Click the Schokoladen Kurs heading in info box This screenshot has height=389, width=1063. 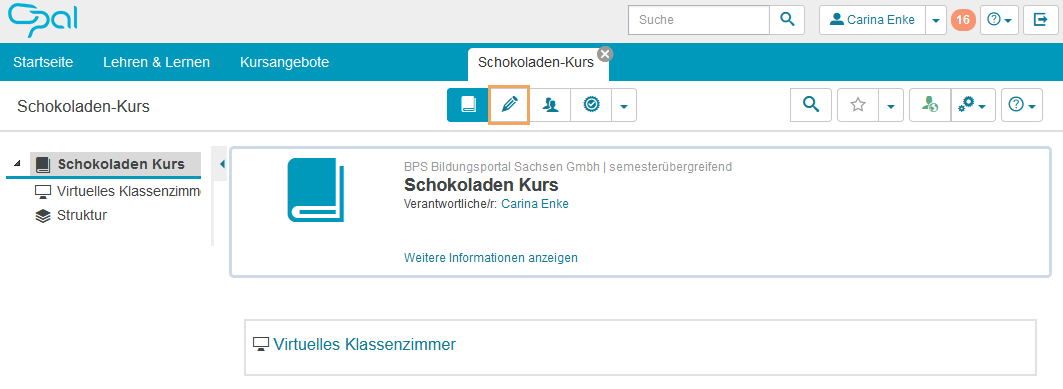click(481, 184)
